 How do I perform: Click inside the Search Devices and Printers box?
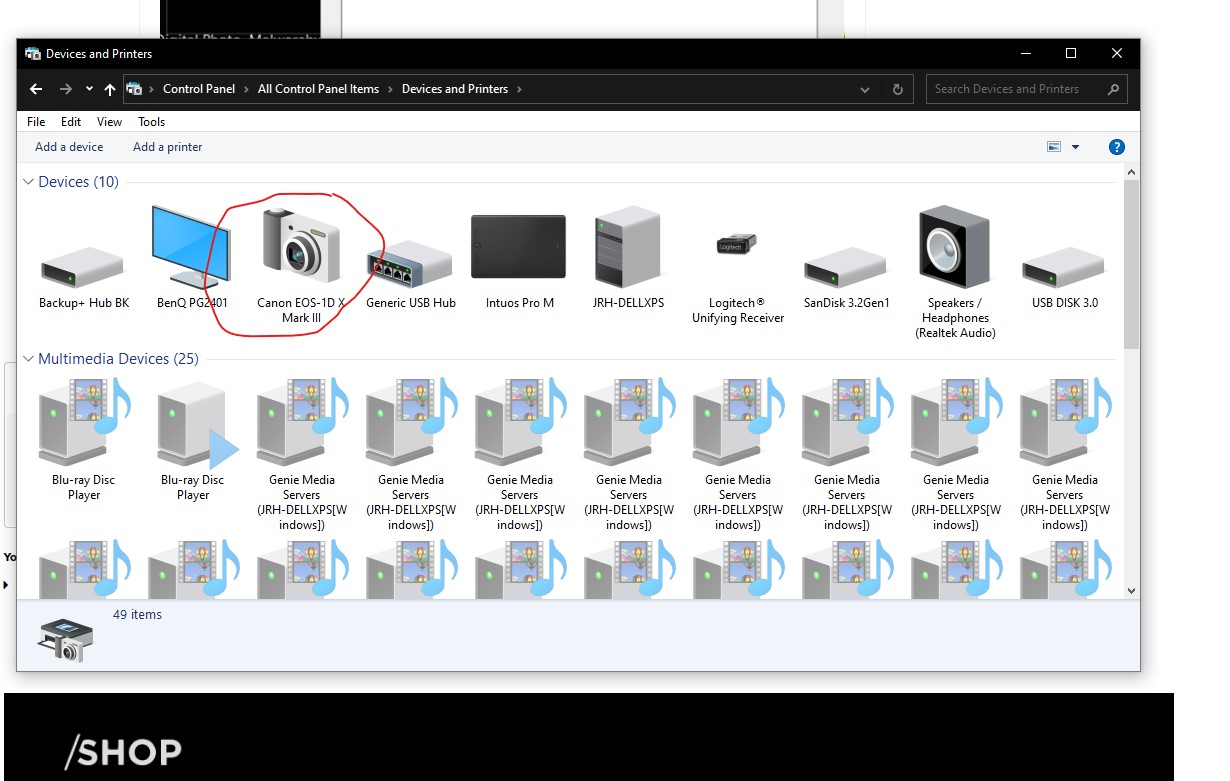[x=1010, y=88]
